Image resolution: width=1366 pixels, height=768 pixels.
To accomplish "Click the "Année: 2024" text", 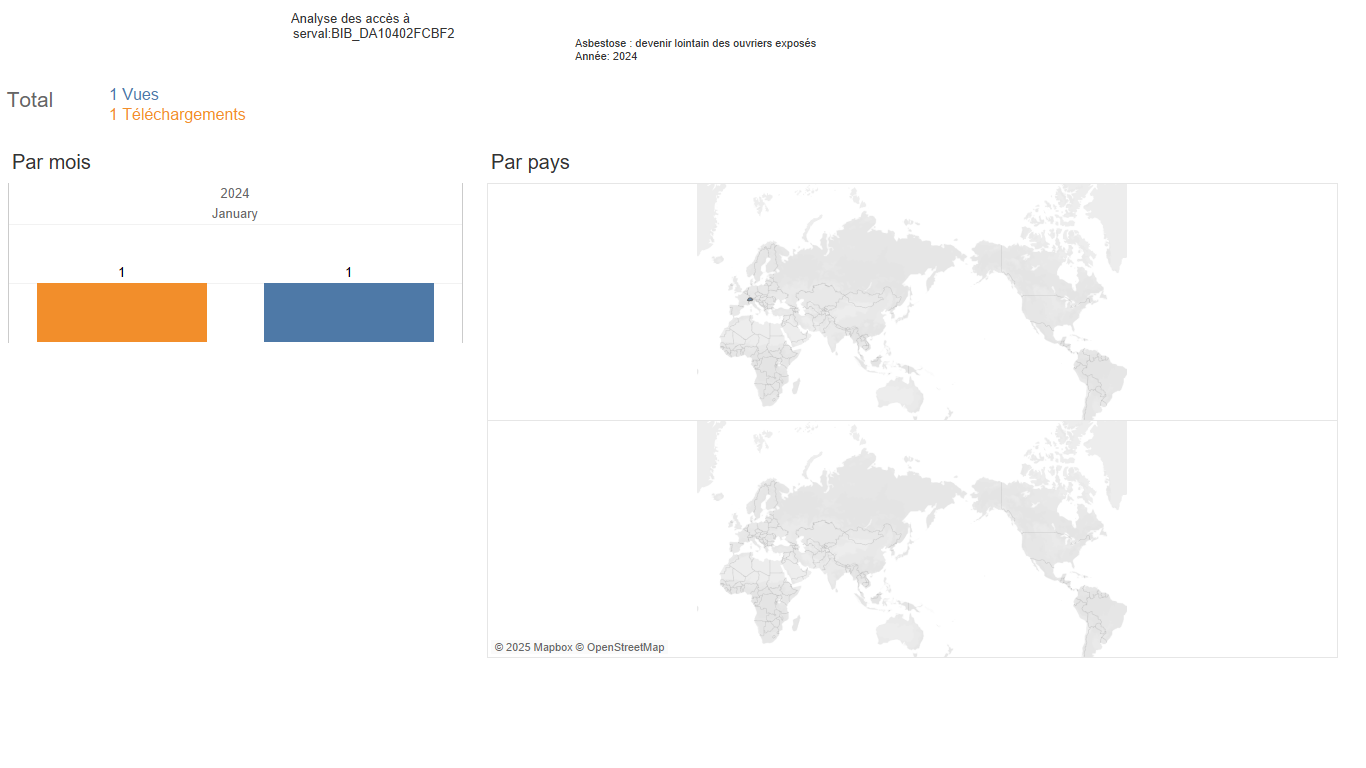I will tap(606, 57).
